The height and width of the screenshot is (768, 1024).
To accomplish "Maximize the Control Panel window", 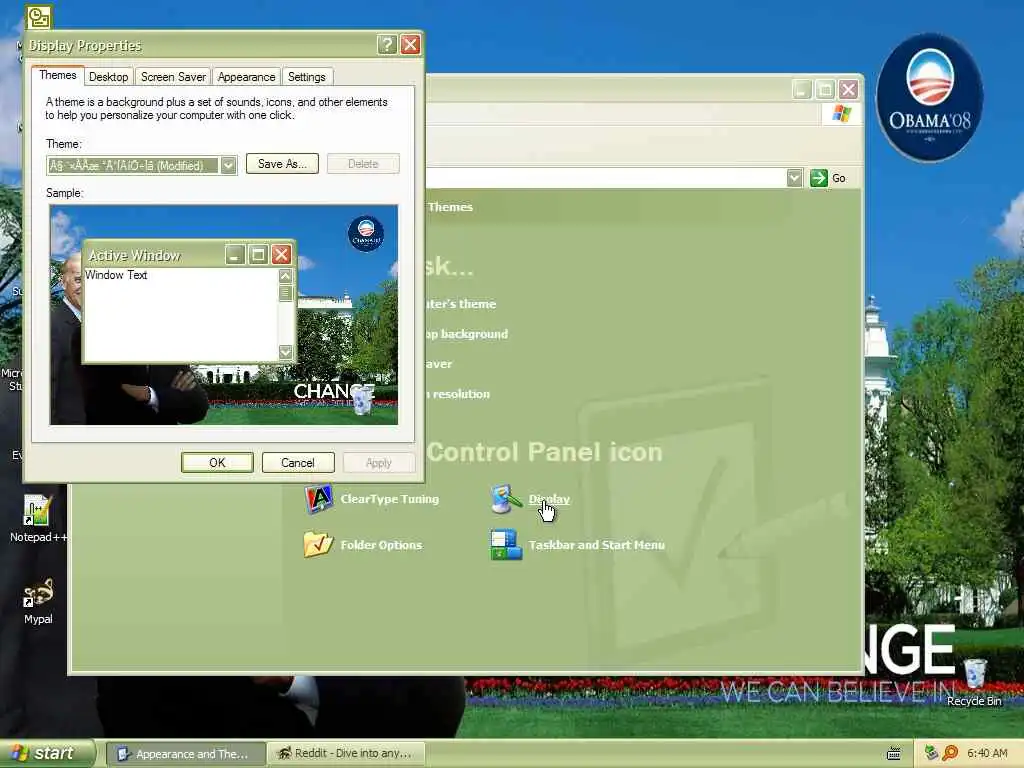I will click(x=825, y=89).
